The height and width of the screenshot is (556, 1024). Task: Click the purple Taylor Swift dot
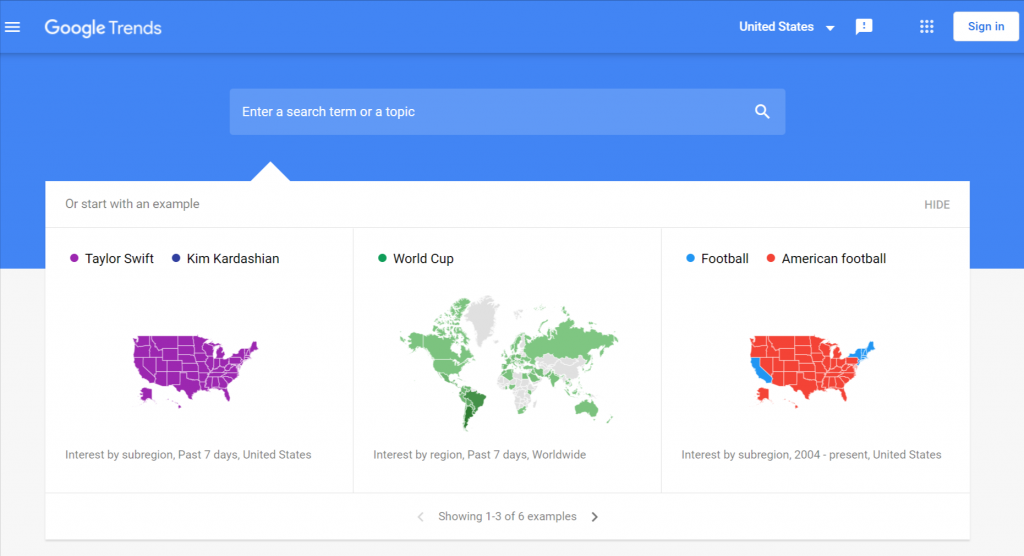point(74,258)
